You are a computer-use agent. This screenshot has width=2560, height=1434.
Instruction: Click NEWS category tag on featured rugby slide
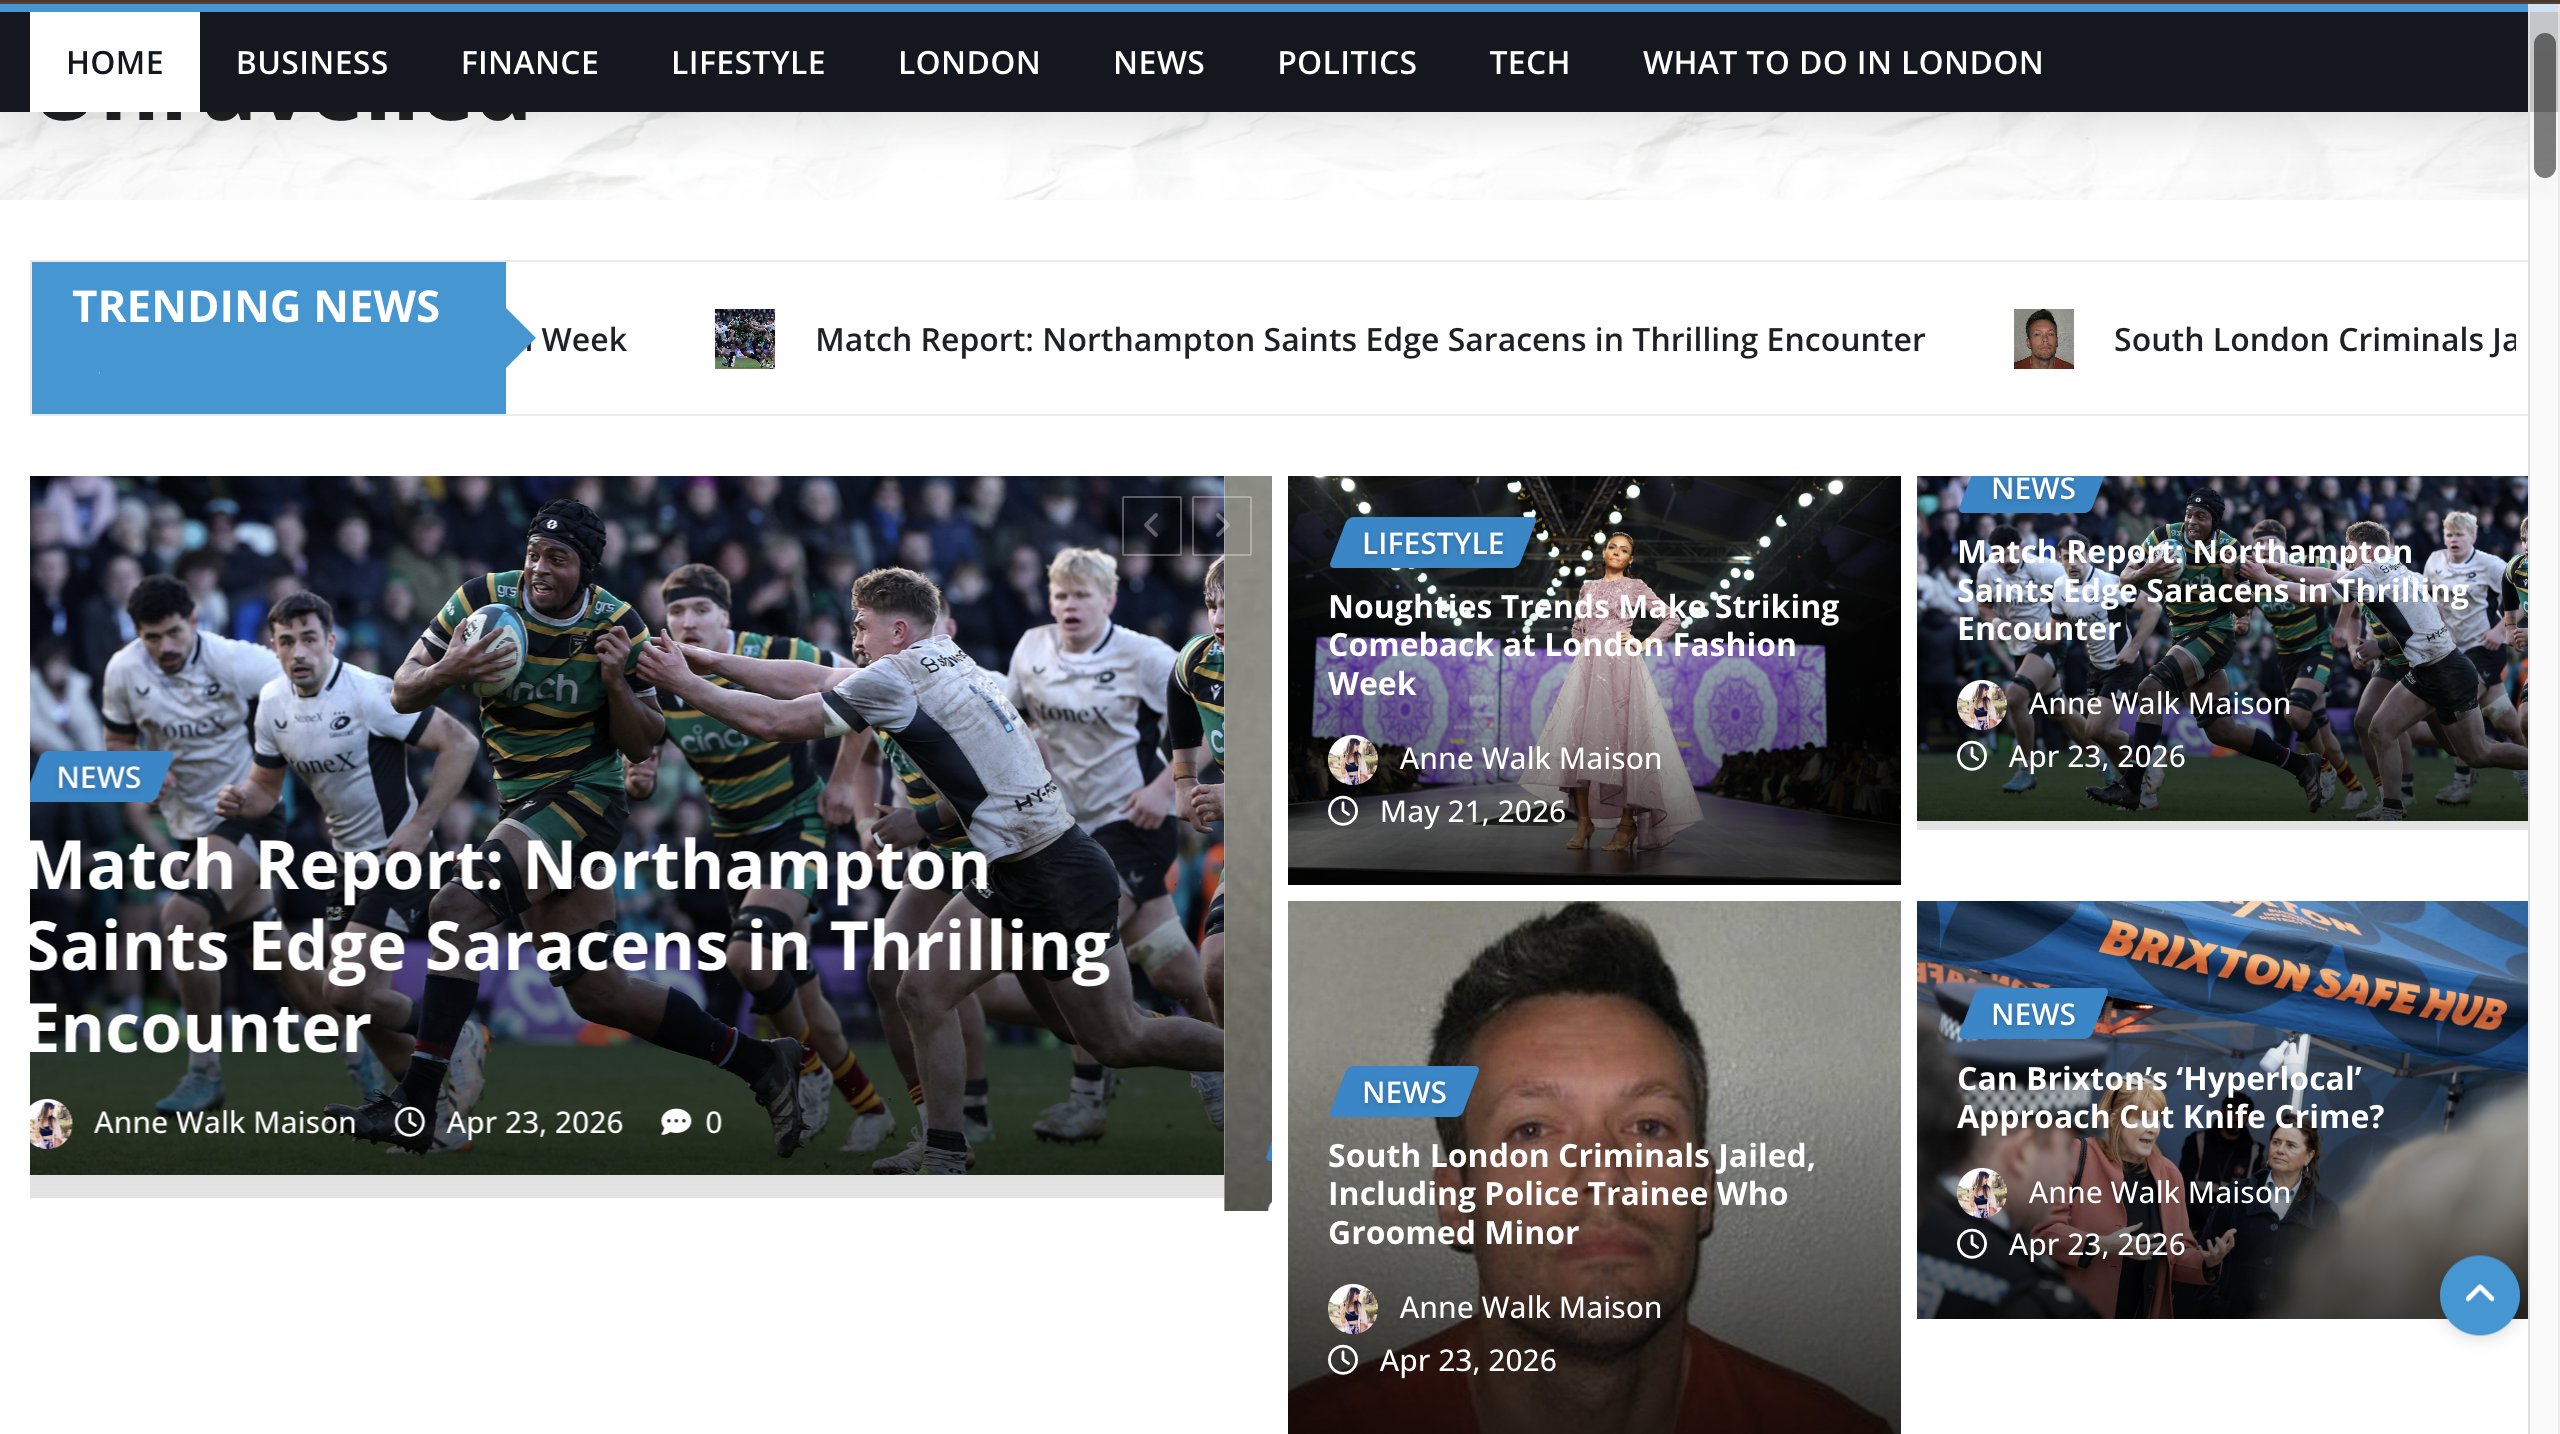point(99,777)
